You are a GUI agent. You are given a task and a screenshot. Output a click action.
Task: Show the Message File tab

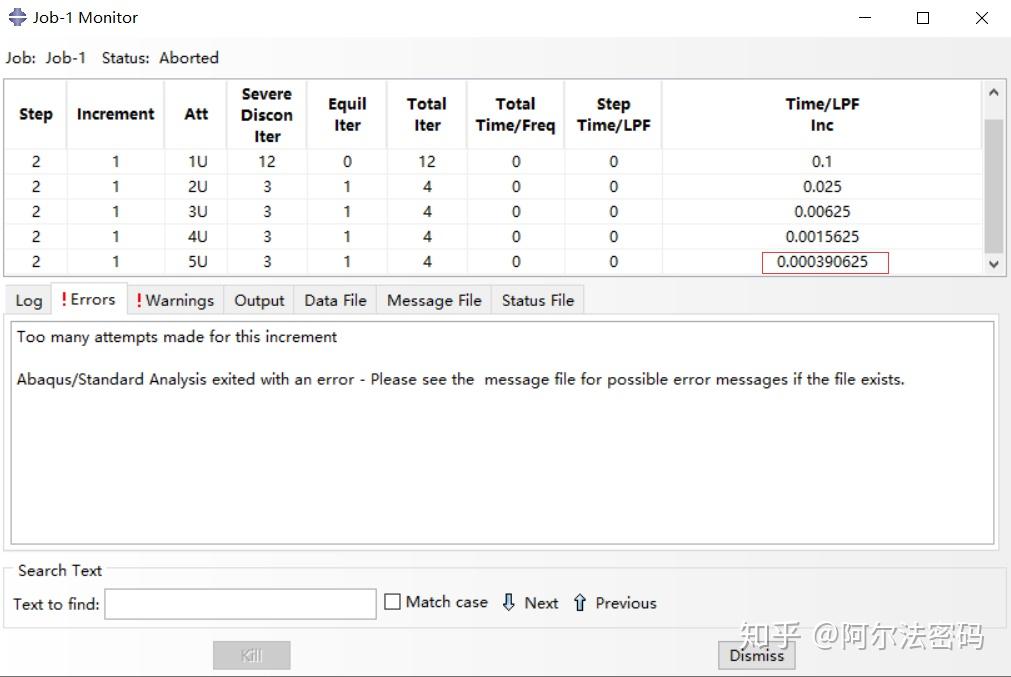pyautogui.click(x=434, y=300)
